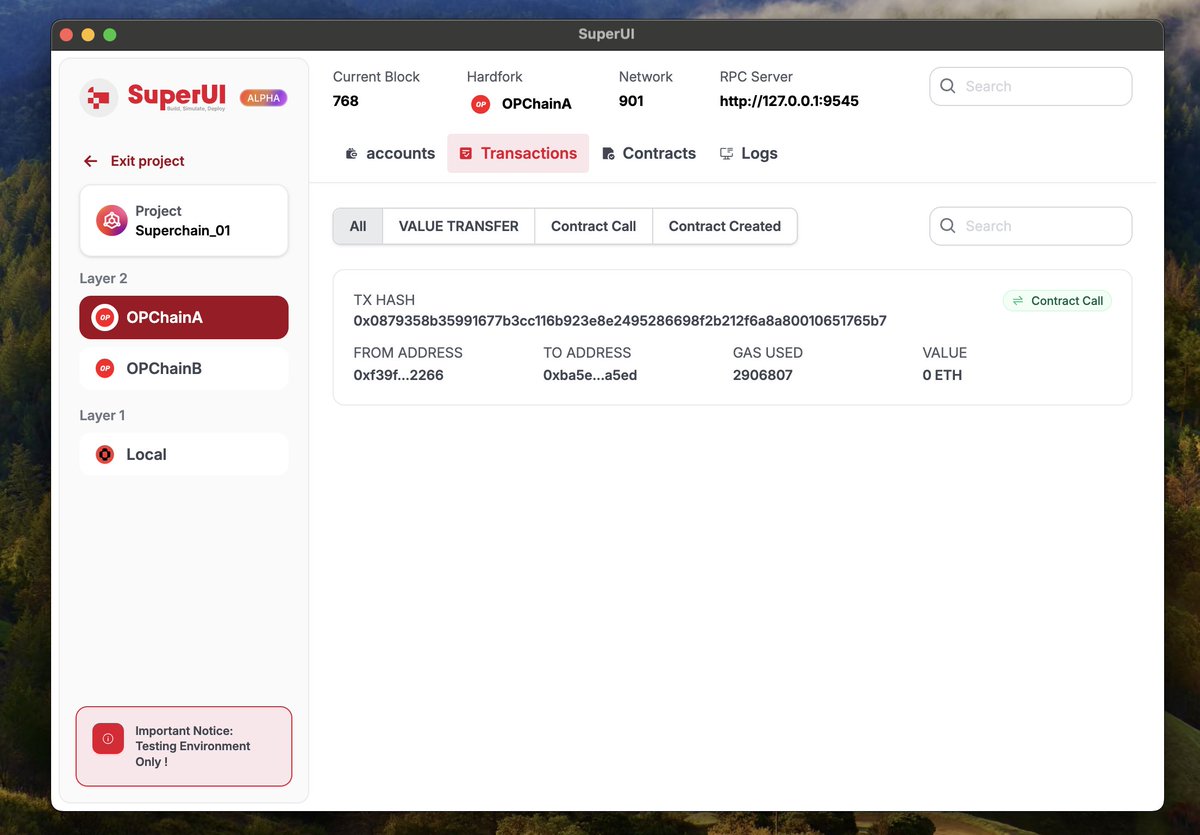Click the Important Notice warning icon
Image resolution: width=1200 pixels, height=835 pixels.
(108, 739)
